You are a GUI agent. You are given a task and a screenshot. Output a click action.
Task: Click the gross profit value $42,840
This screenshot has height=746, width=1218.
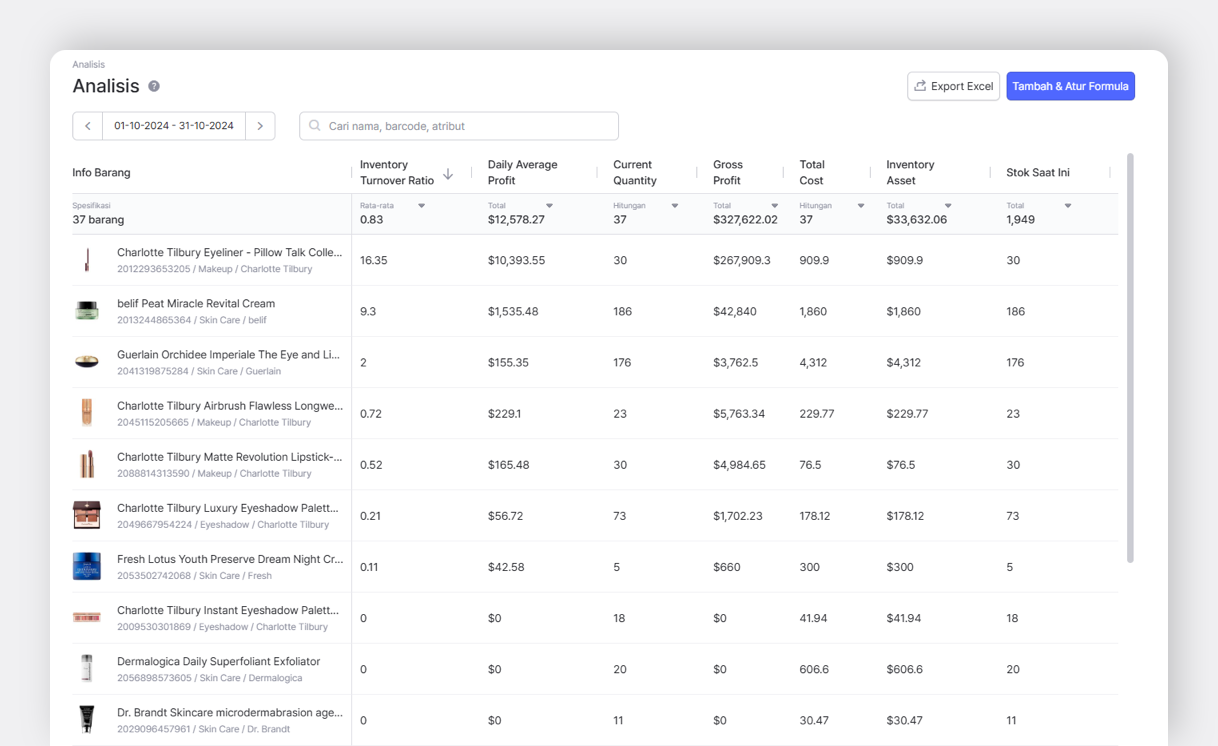(x=735, y=311)
